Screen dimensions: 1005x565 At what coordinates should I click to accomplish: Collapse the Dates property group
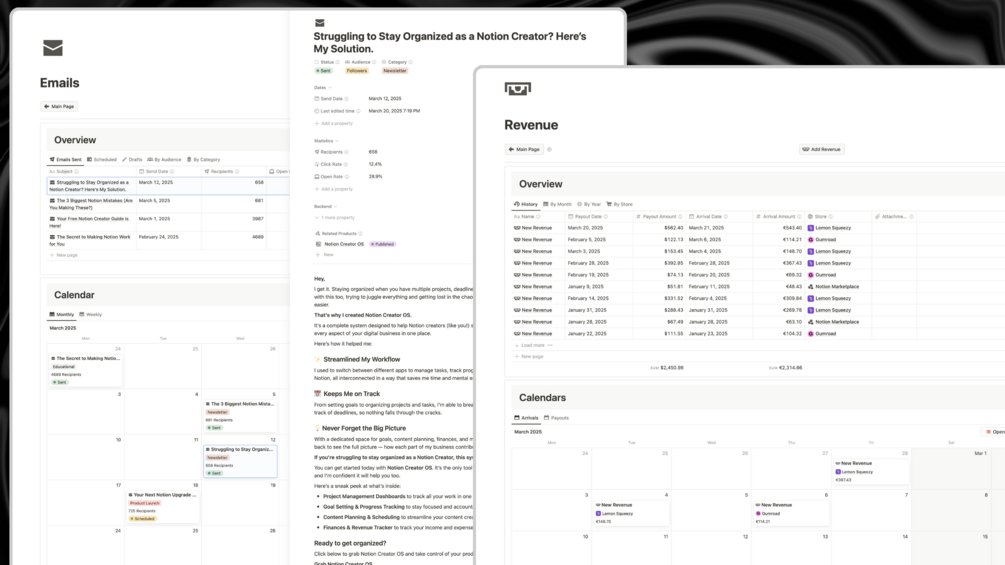coord(322,88)
